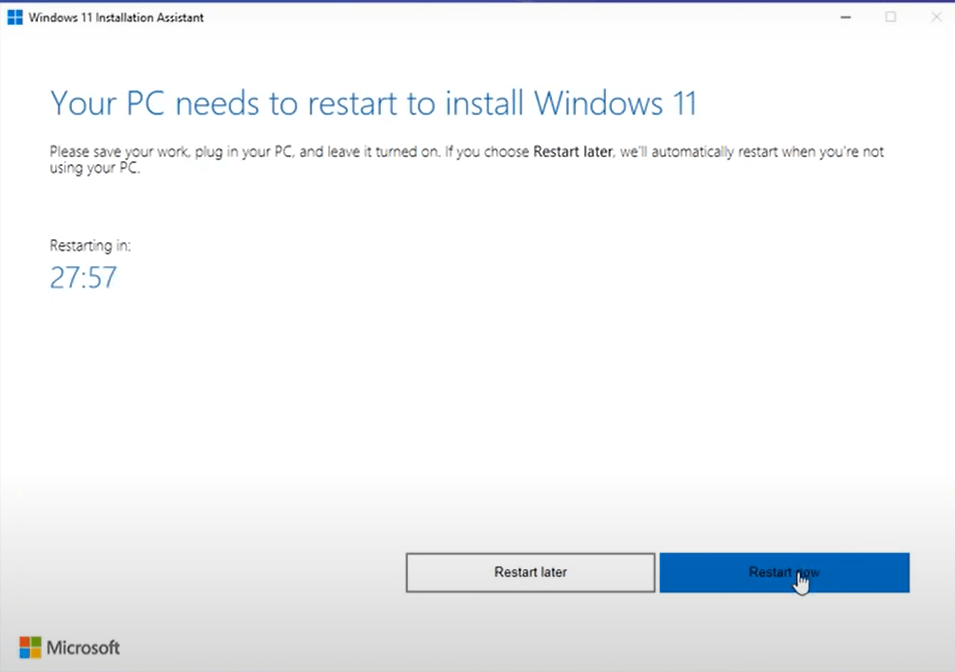Image resolution: width=955 pixels, height=672 pixels.
Task: Click the highlighted Restart now button label
Action: [x=784, y=571]
